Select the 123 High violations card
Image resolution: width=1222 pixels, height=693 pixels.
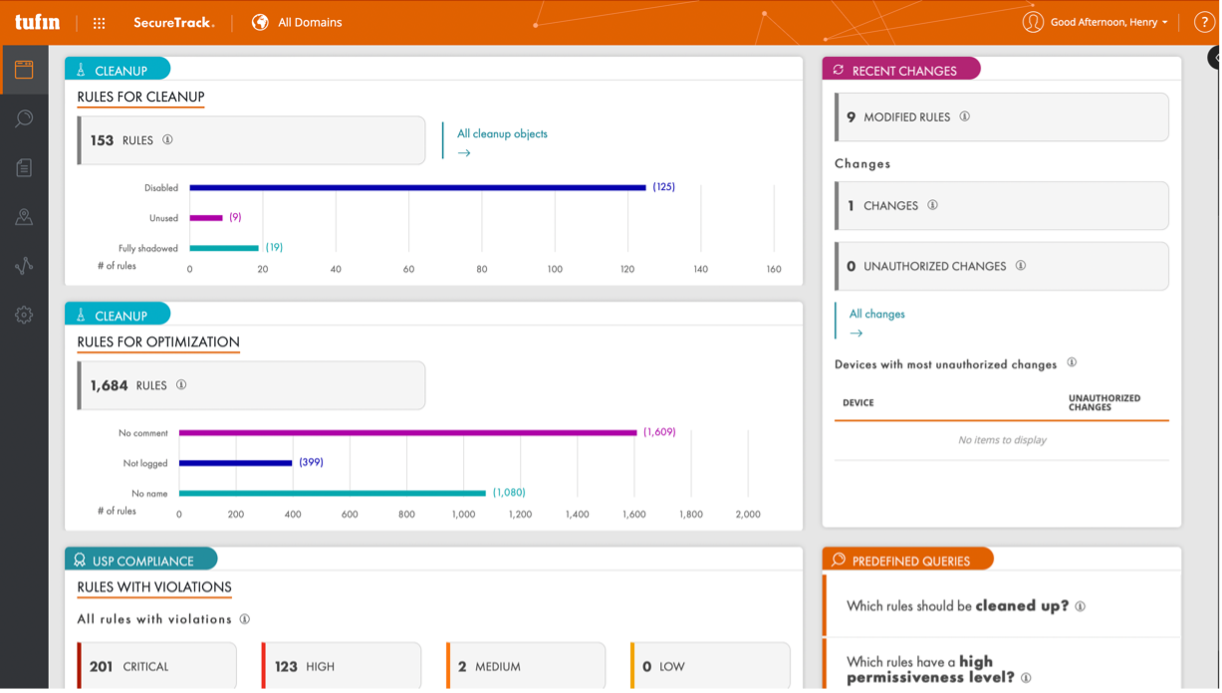(x=341, y=666)
